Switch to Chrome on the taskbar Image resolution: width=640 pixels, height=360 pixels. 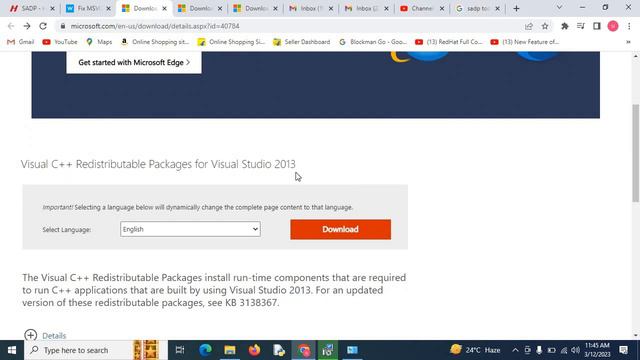(x=304, y=350)
